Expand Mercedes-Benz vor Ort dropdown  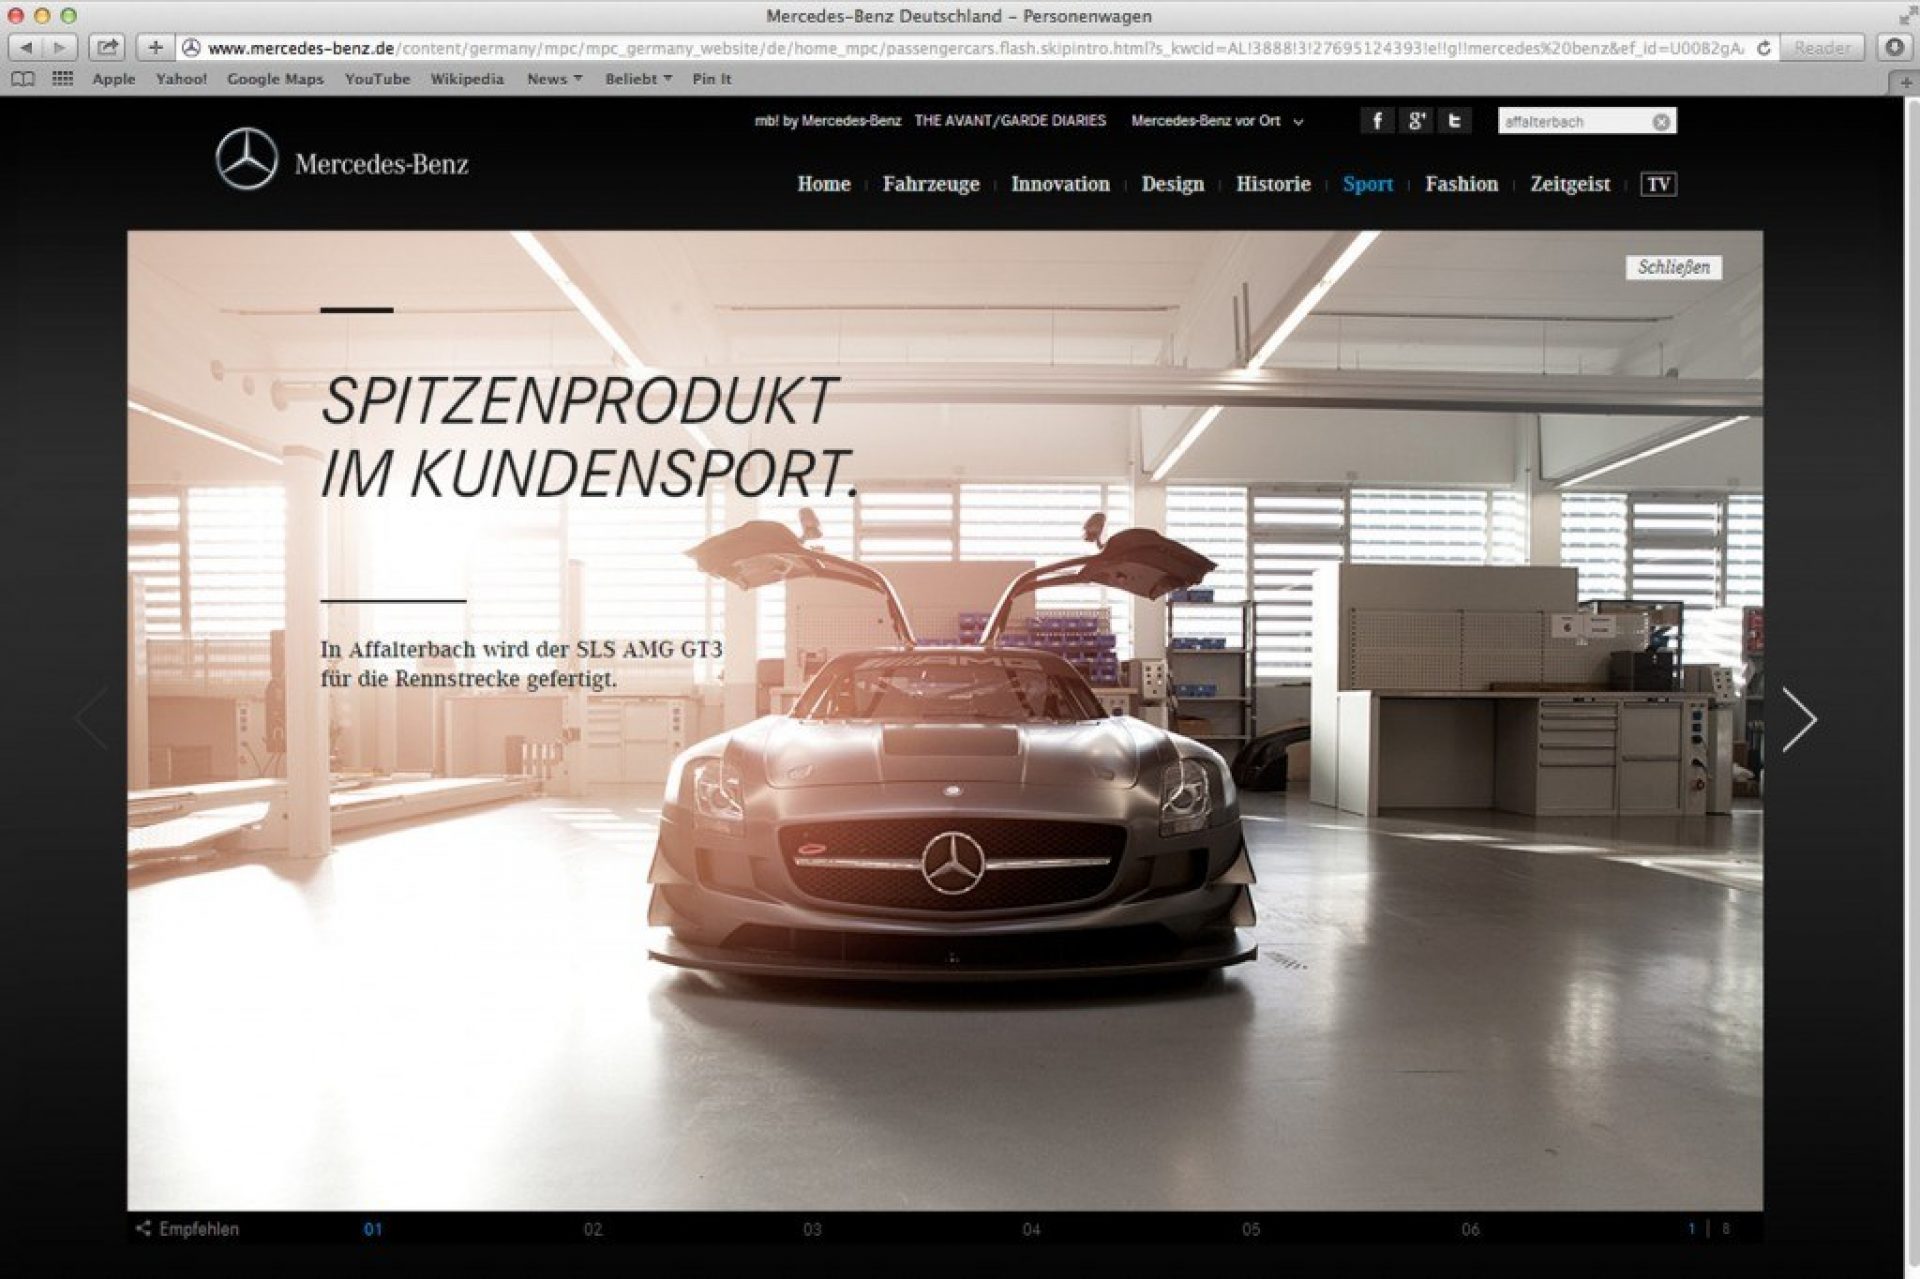tap(1217, 121)
